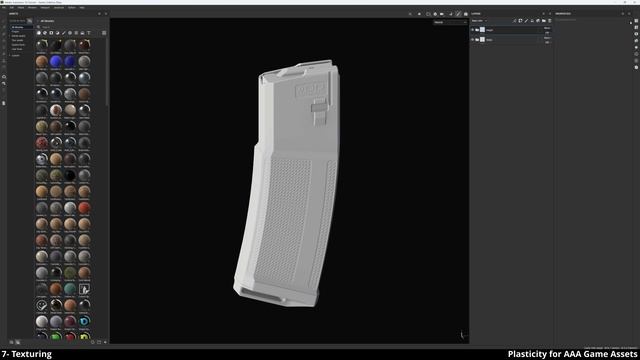Click the last icon in viewport top toolbar
Viewport: 640px width, 360px height.
point(466,14)
